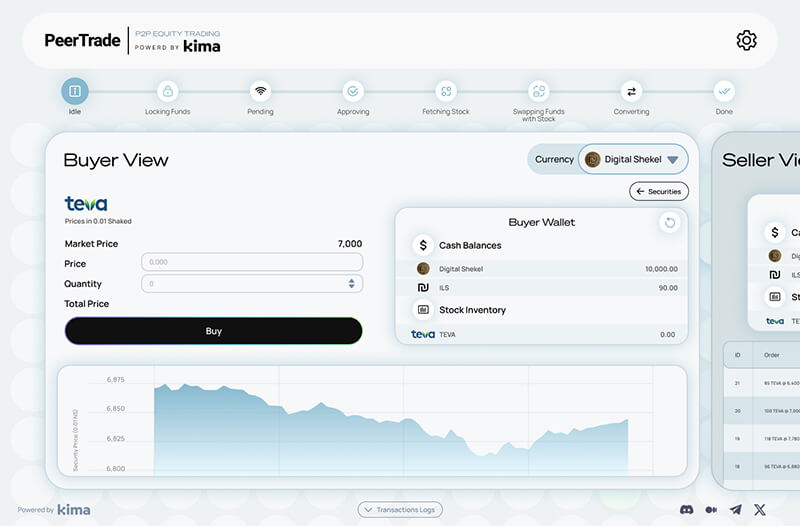800x526 pixels.
Task: Click the teva logo in Stock Inventory row
Action: point(423,334)
